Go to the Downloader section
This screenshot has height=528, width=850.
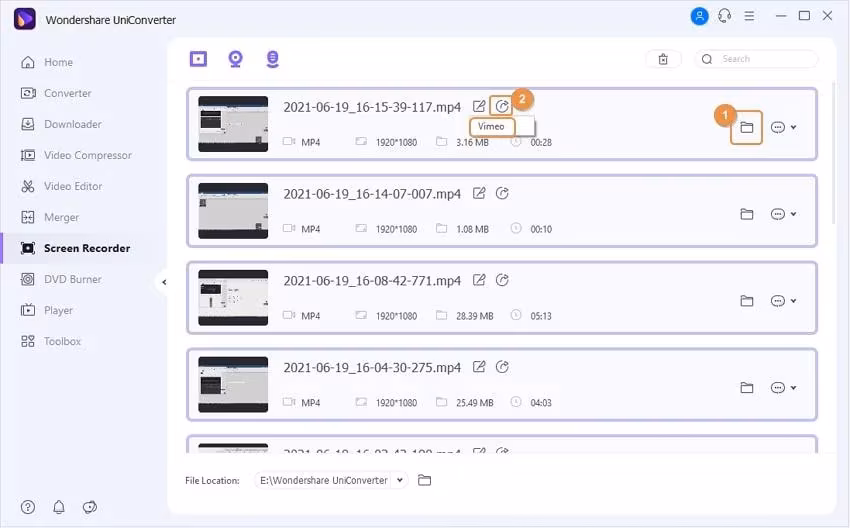pyautogui.click(x=61, y=124)
